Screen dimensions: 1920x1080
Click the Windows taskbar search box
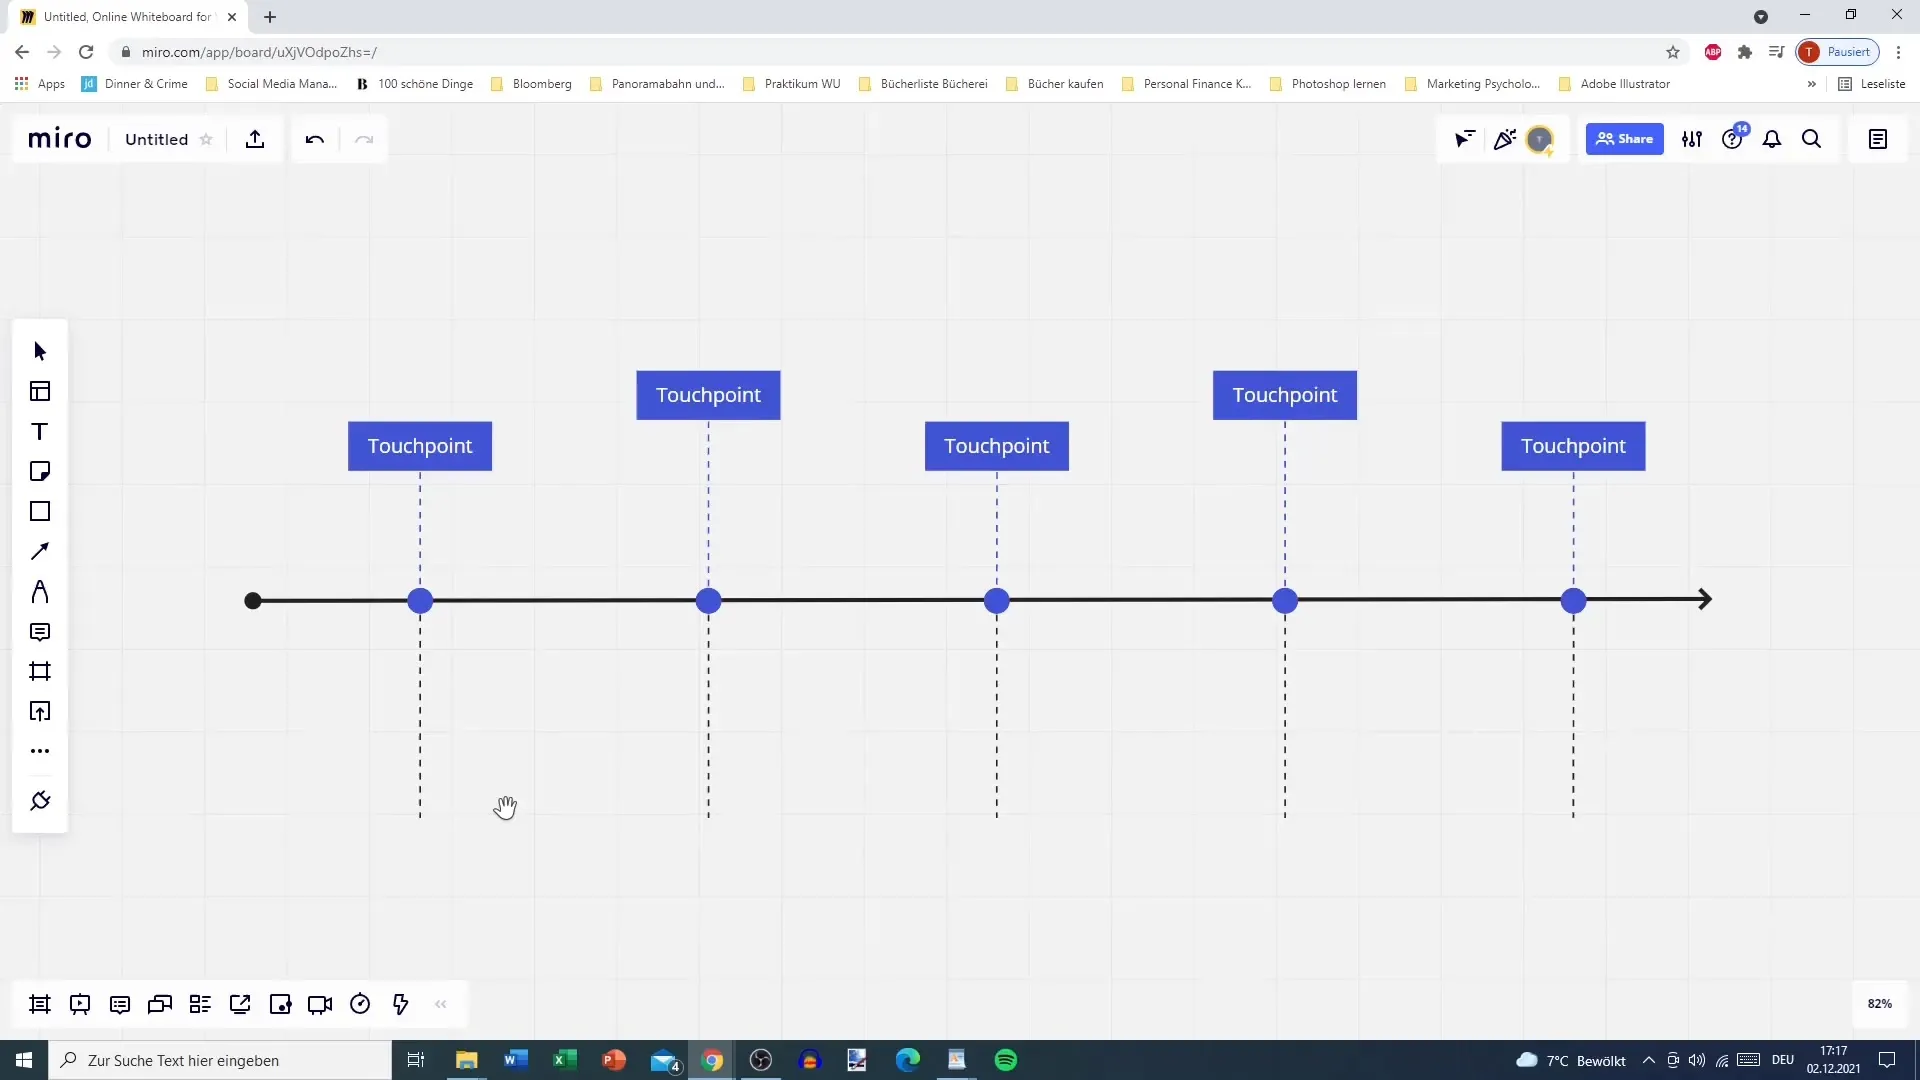click(x=220, y=1060)
